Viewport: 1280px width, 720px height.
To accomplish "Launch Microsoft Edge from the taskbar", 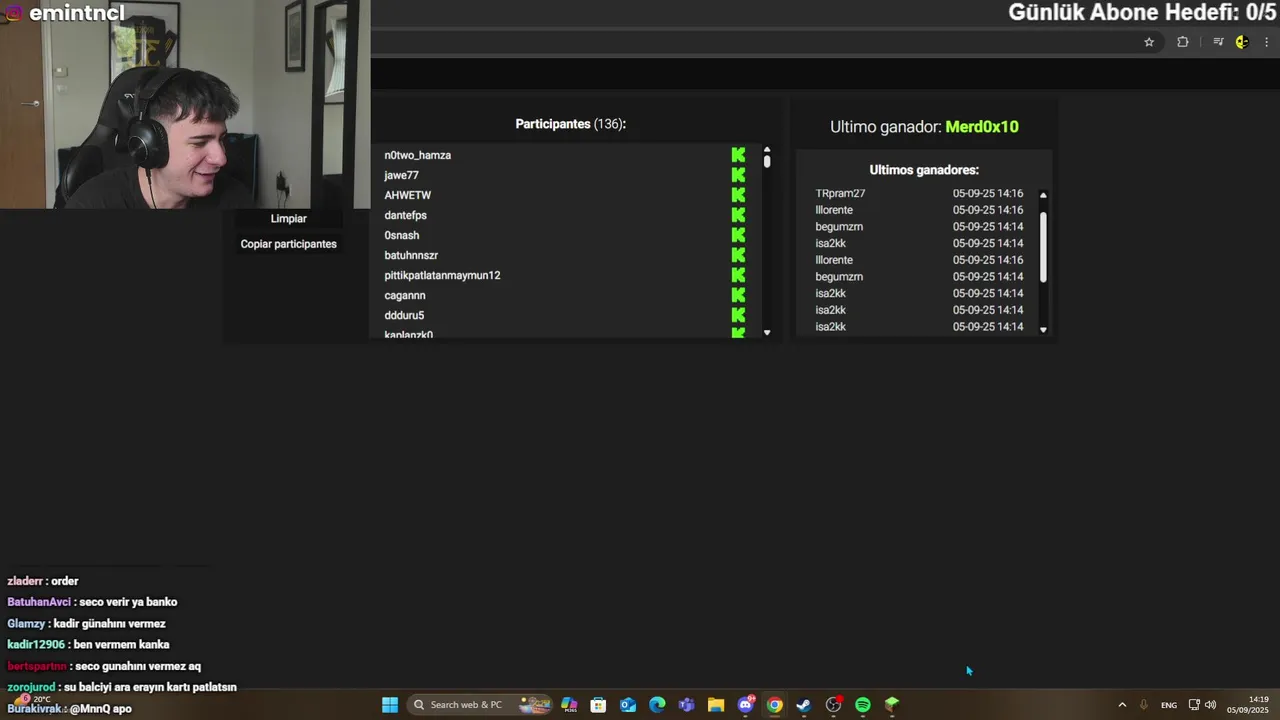I will tap(657, 705).
